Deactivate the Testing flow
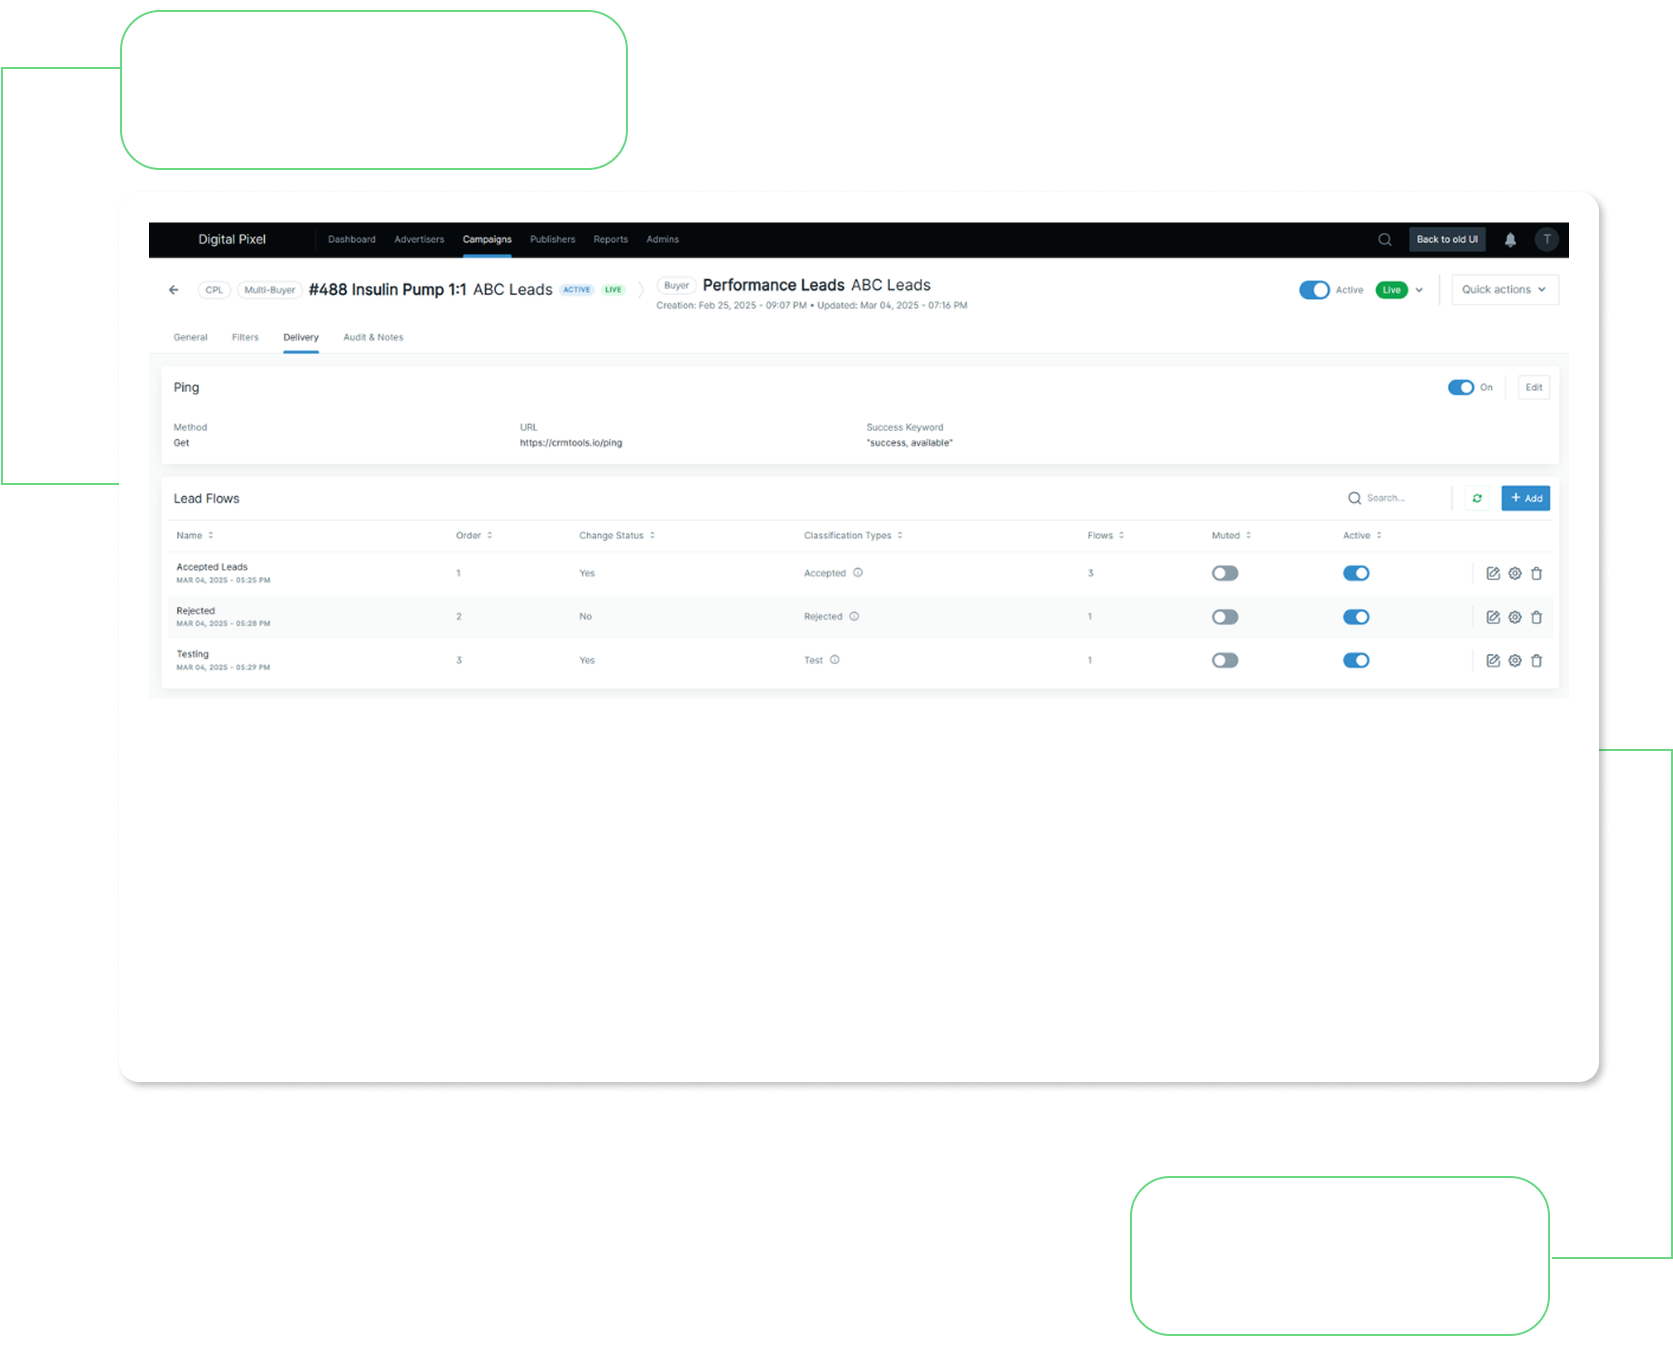Viewport: 1673px width, 1352px height. 1356,660
